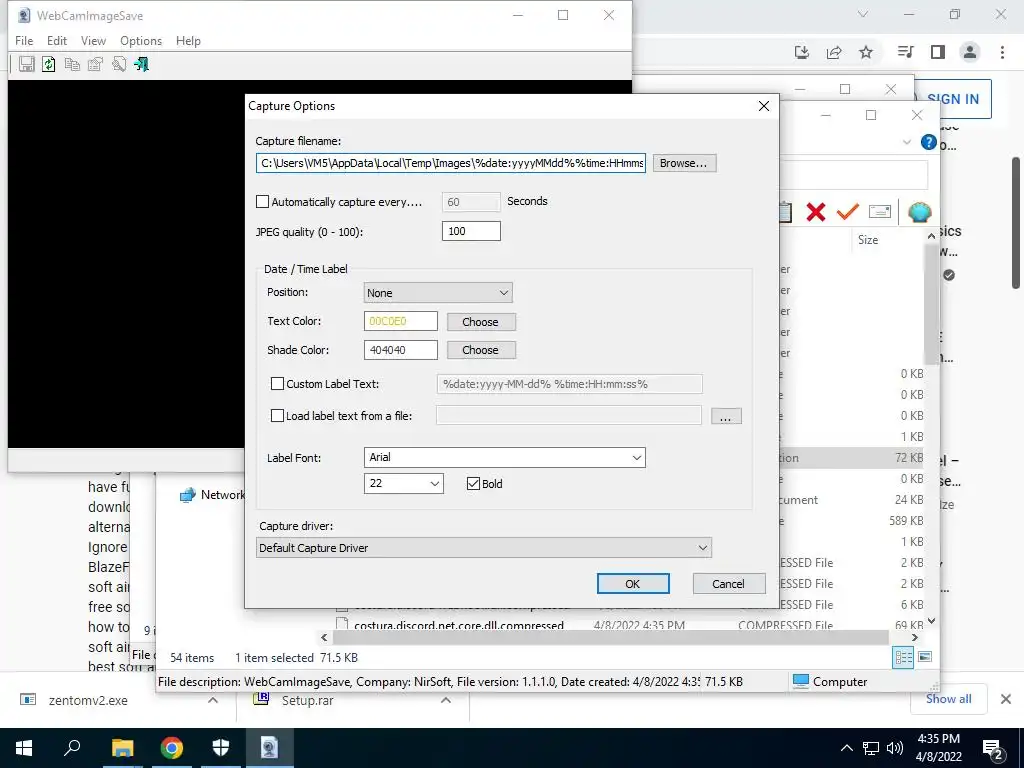This screenshot has height=768, width=1024.
Task: Click Choose for Text Color
Action: click(x=481, y=321)
